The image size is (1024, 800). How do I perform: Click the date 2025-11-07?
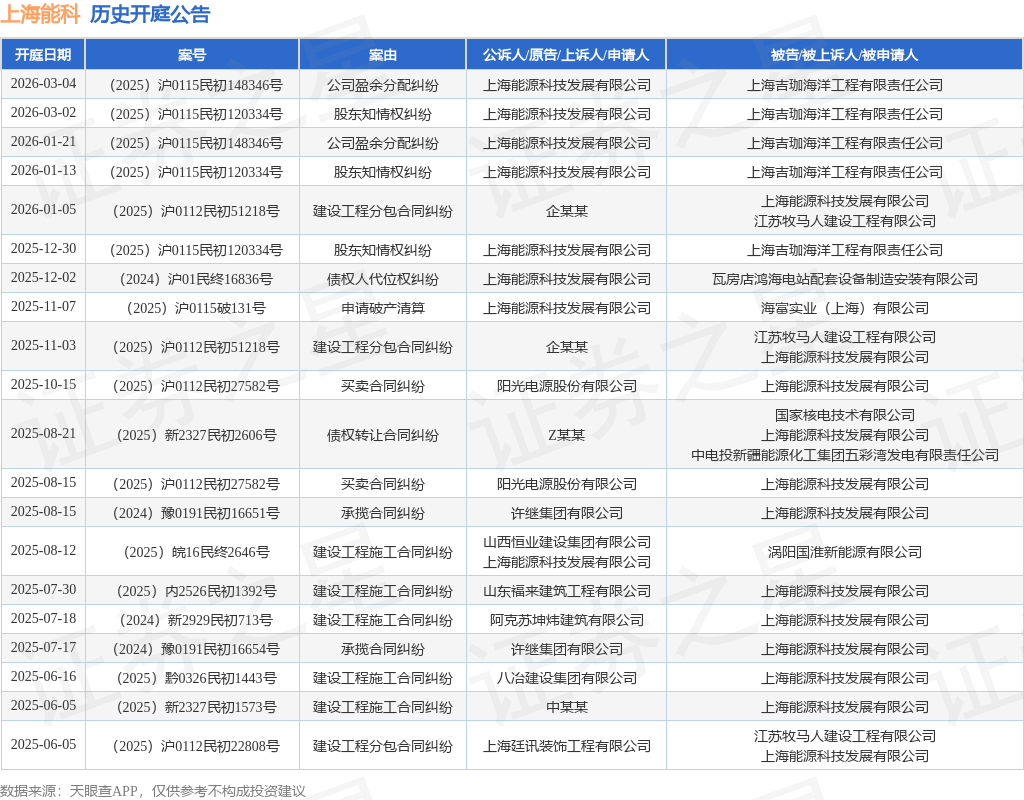43,306
